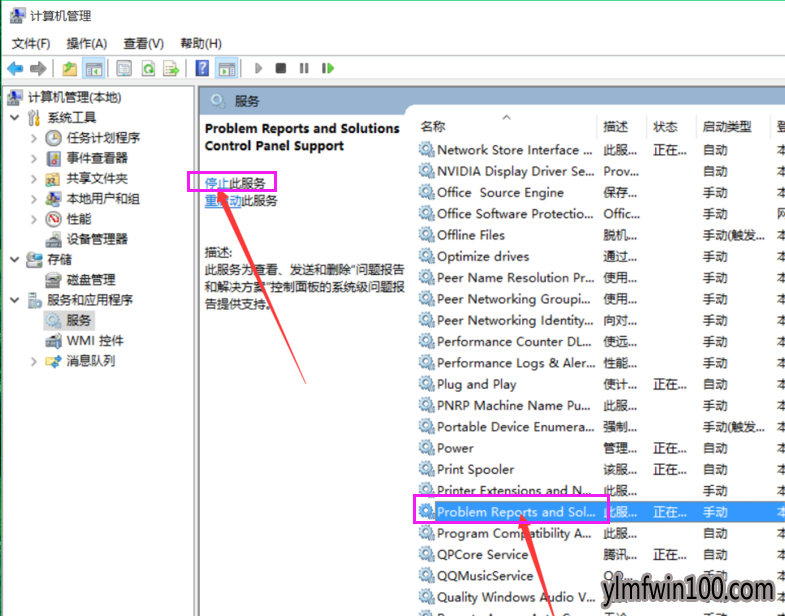Click the 停止 (stop this service) link
This screenshot has height=616, width=785.
click(217, 183)
